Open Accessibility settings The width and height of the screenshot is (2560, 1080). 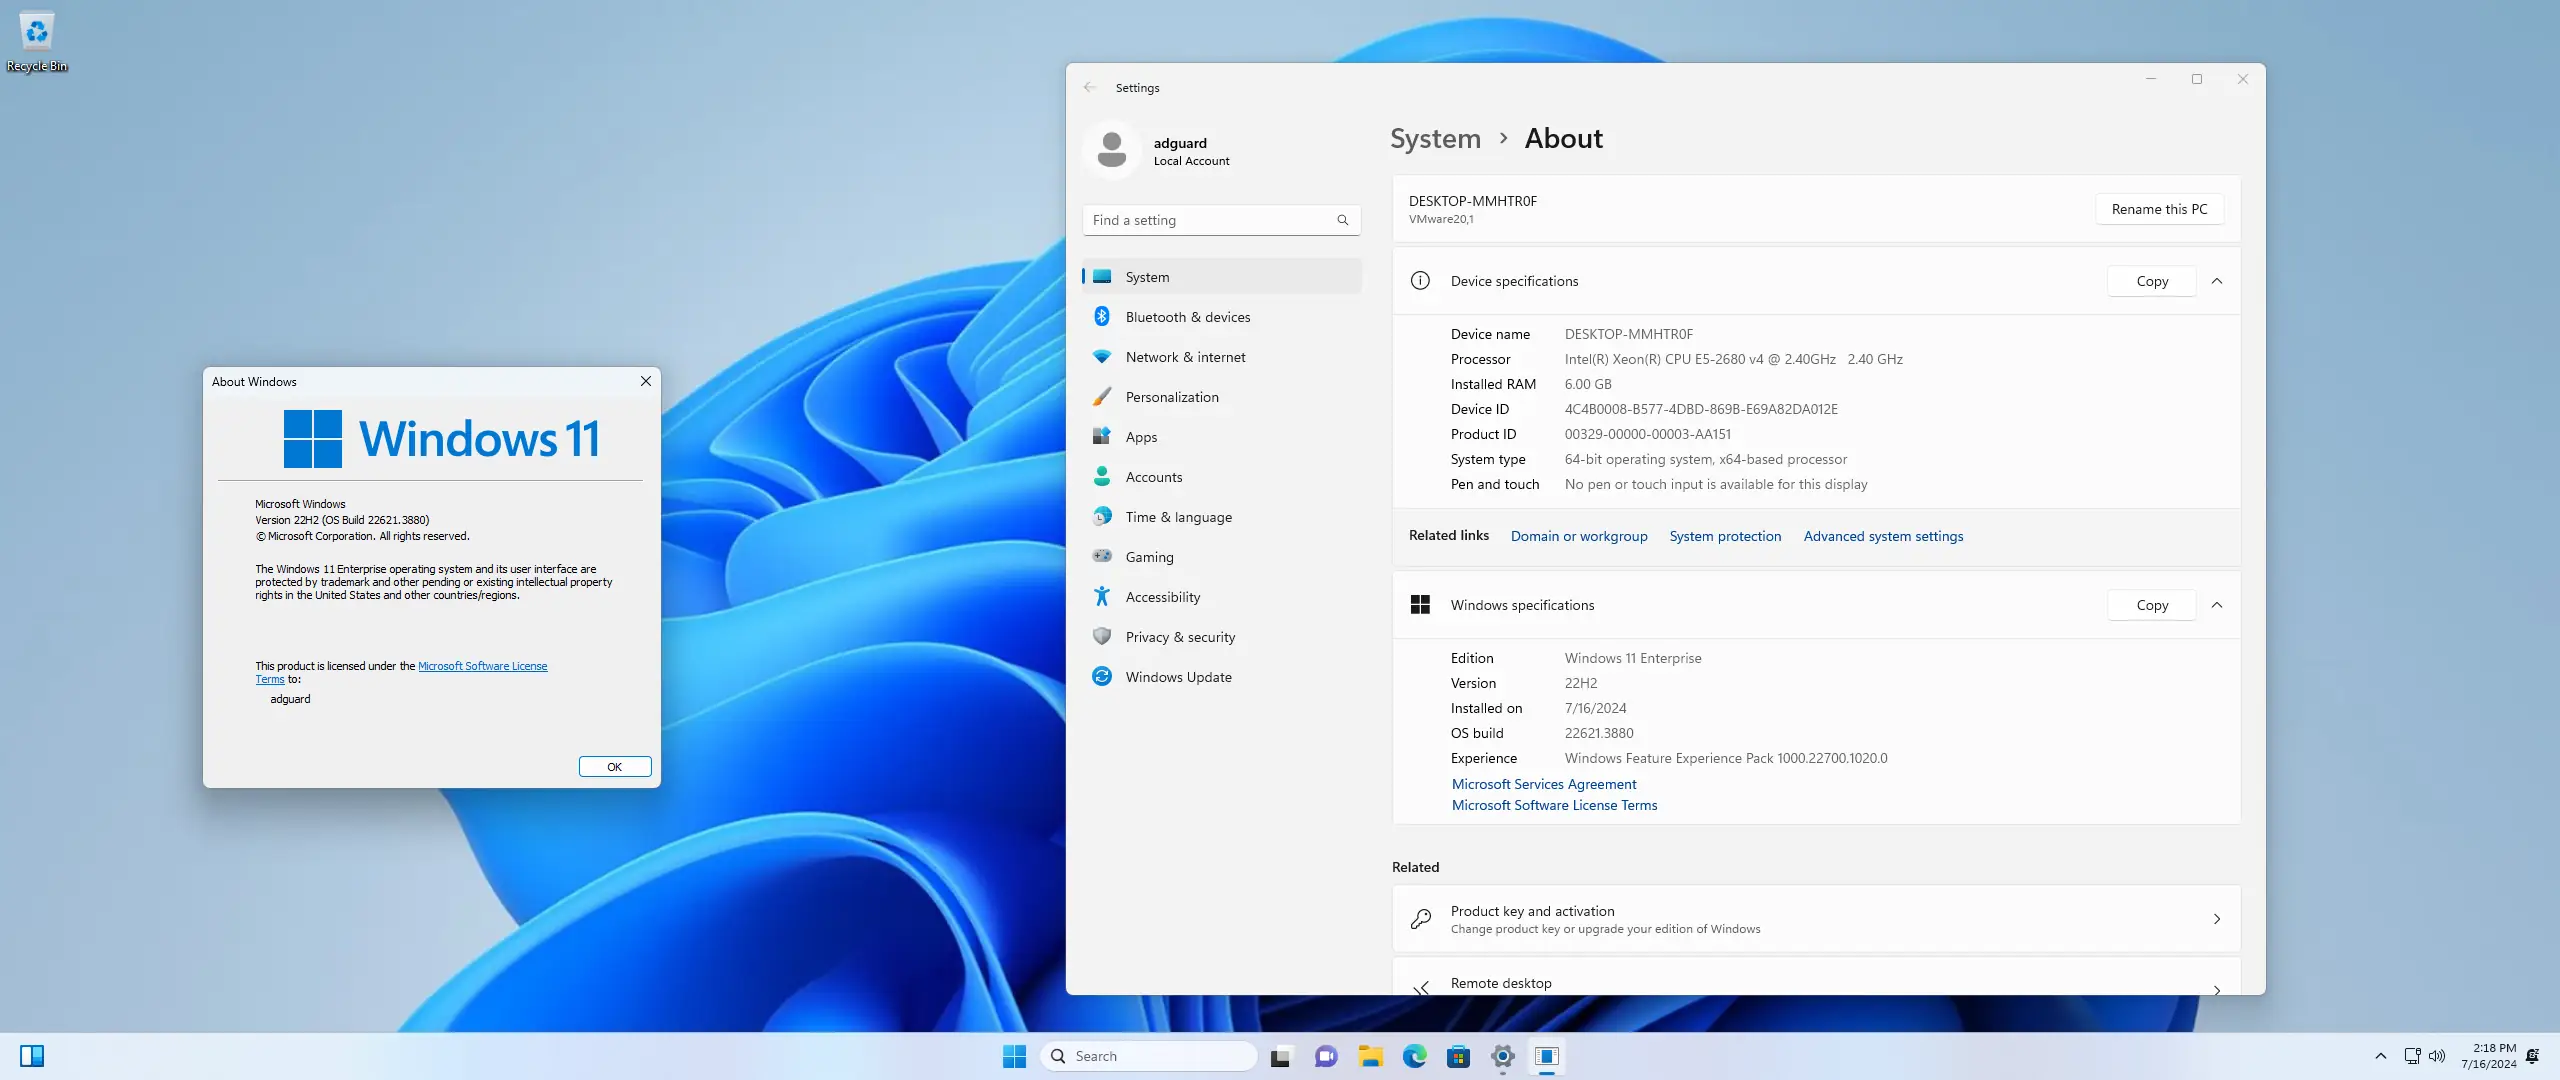tap(1163, 596)
